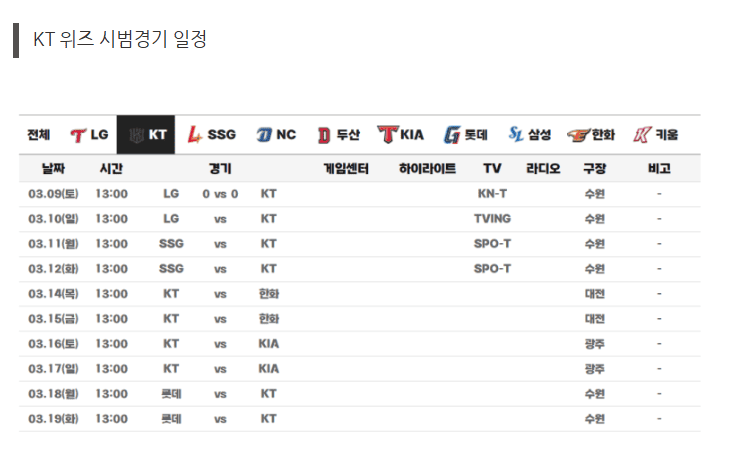The width and height of the screenshot is (732, 475).
Task: Open the LG team tab label
Action: tap(99, 135)
